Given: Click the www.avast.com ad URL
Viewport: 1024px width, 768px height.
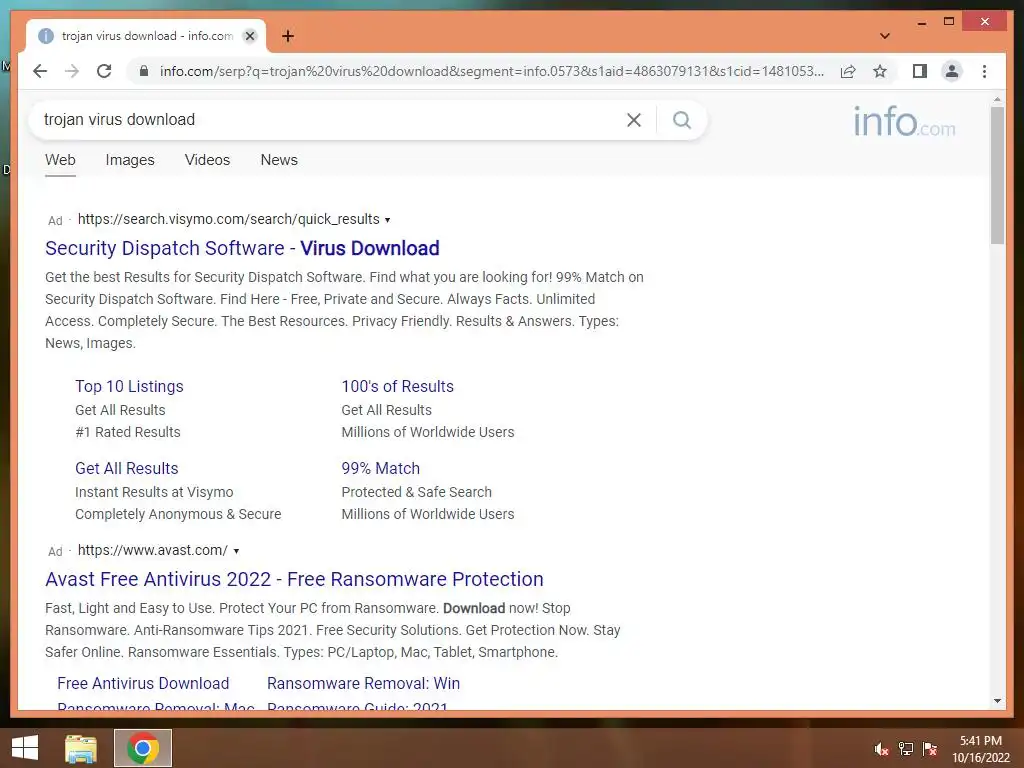Looking at the screenshot, I should coord(153,551).
